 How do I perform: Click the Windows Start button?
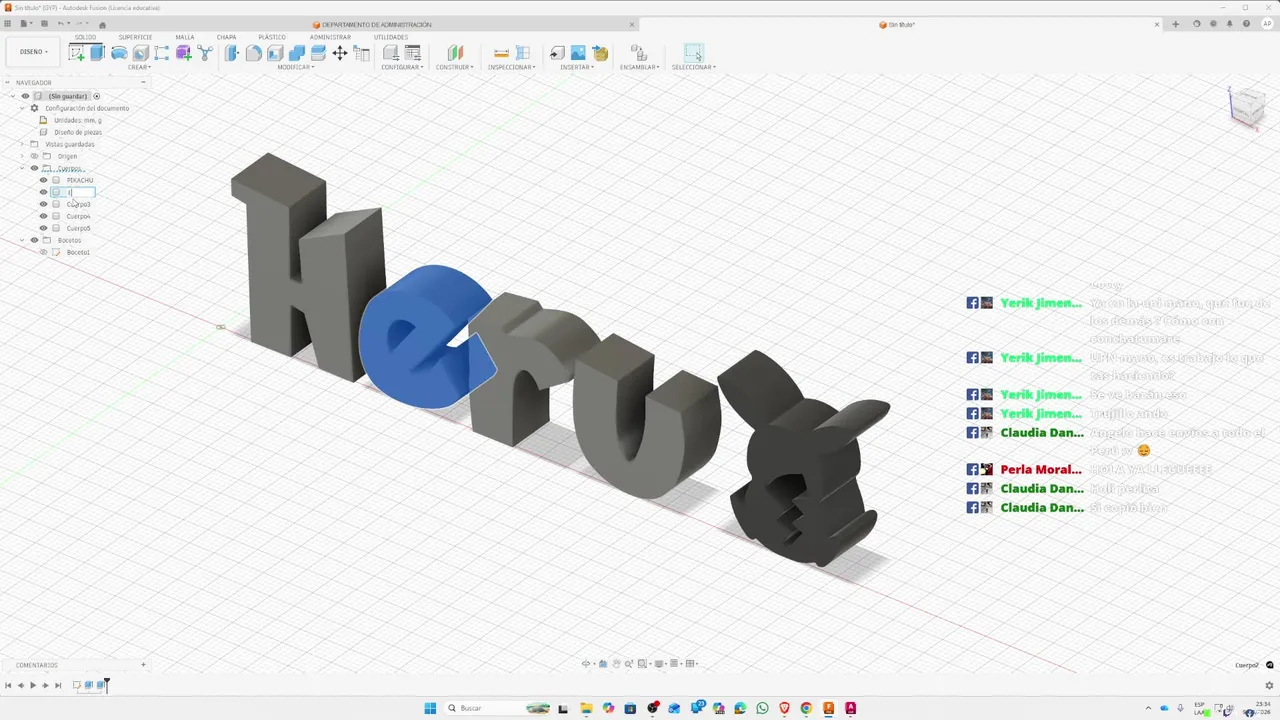tap(430, 708)
